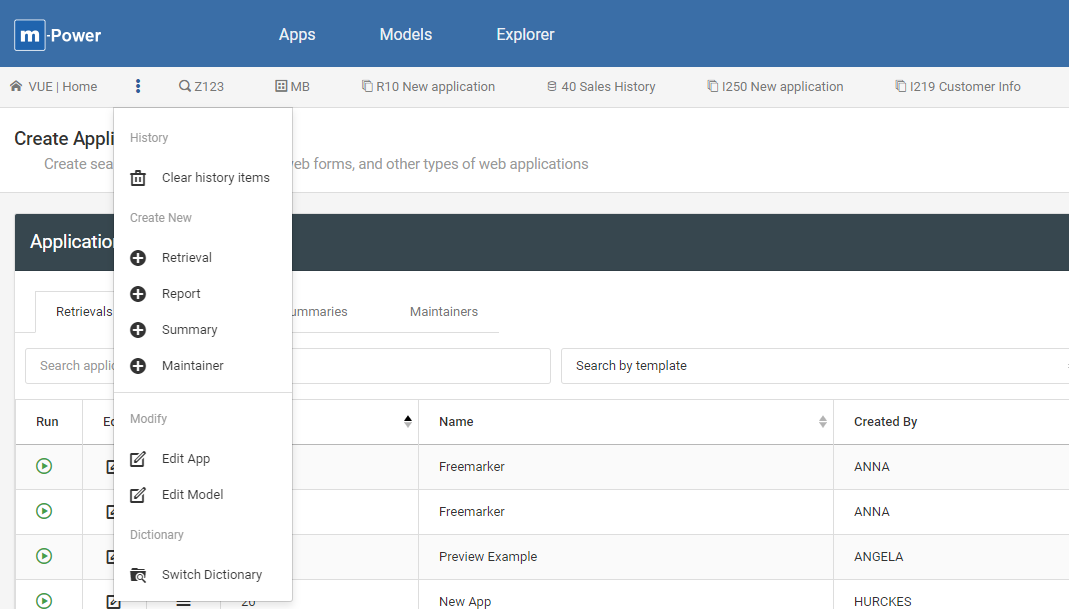The image size is (1069, 609).
Task: Click the pencil icon next to Edit App
Action: (x=139, y=459)
